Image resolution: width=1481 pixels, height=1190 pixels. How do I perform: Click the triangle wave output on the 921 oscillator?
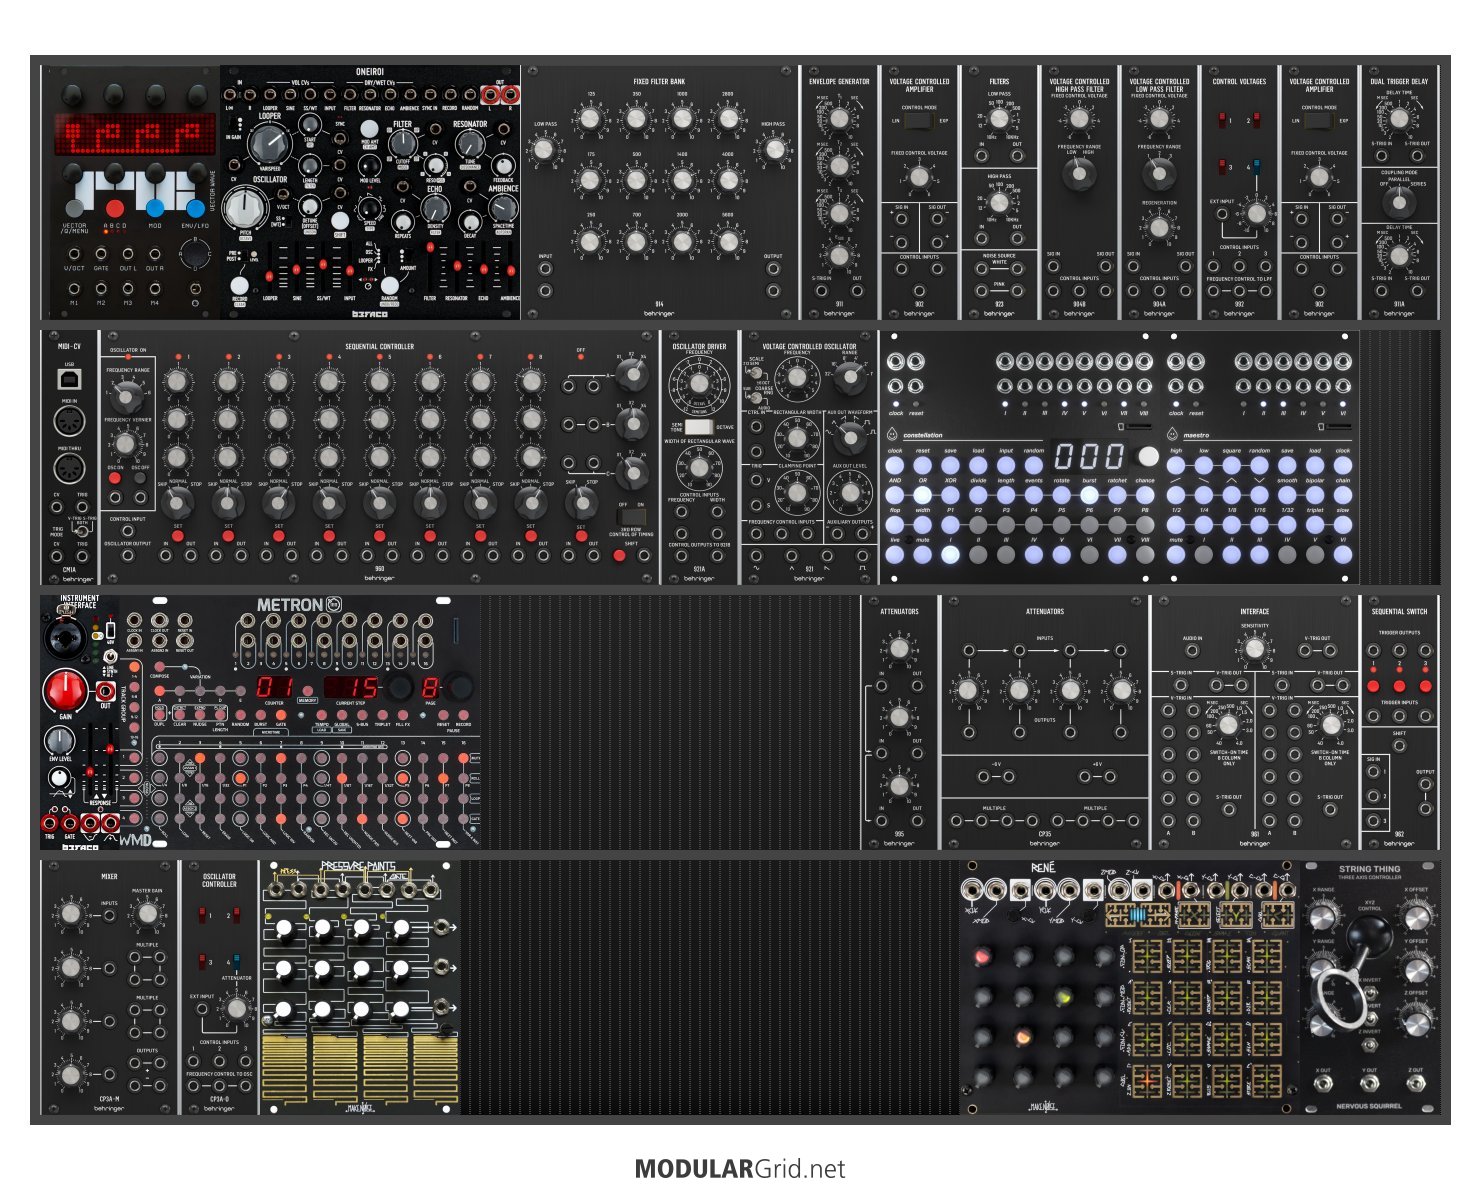[791, 556]
